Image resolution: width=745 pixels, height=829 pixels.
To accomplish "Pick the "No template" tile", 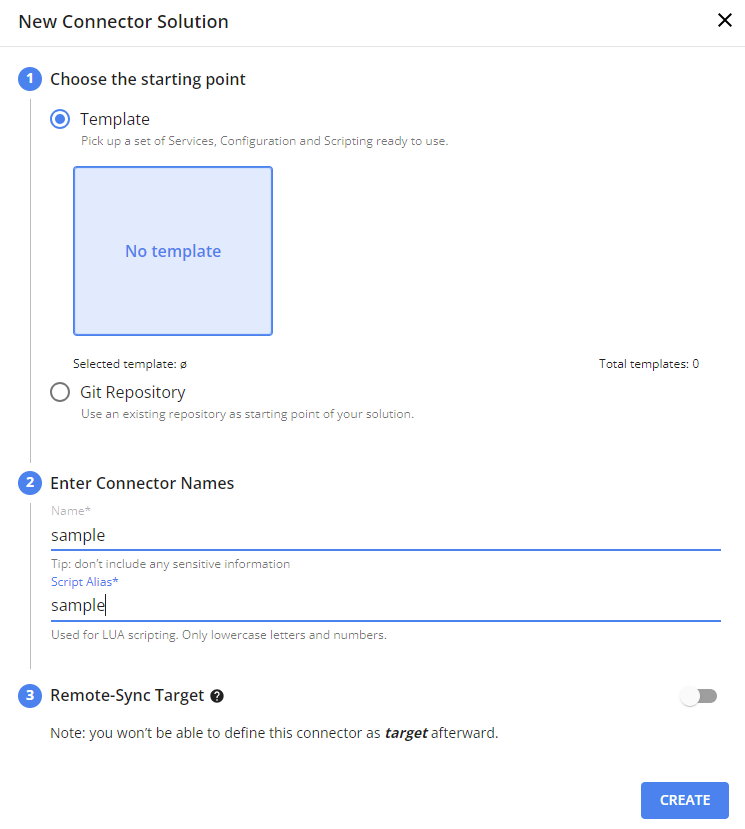I will [x=173, y=251].
